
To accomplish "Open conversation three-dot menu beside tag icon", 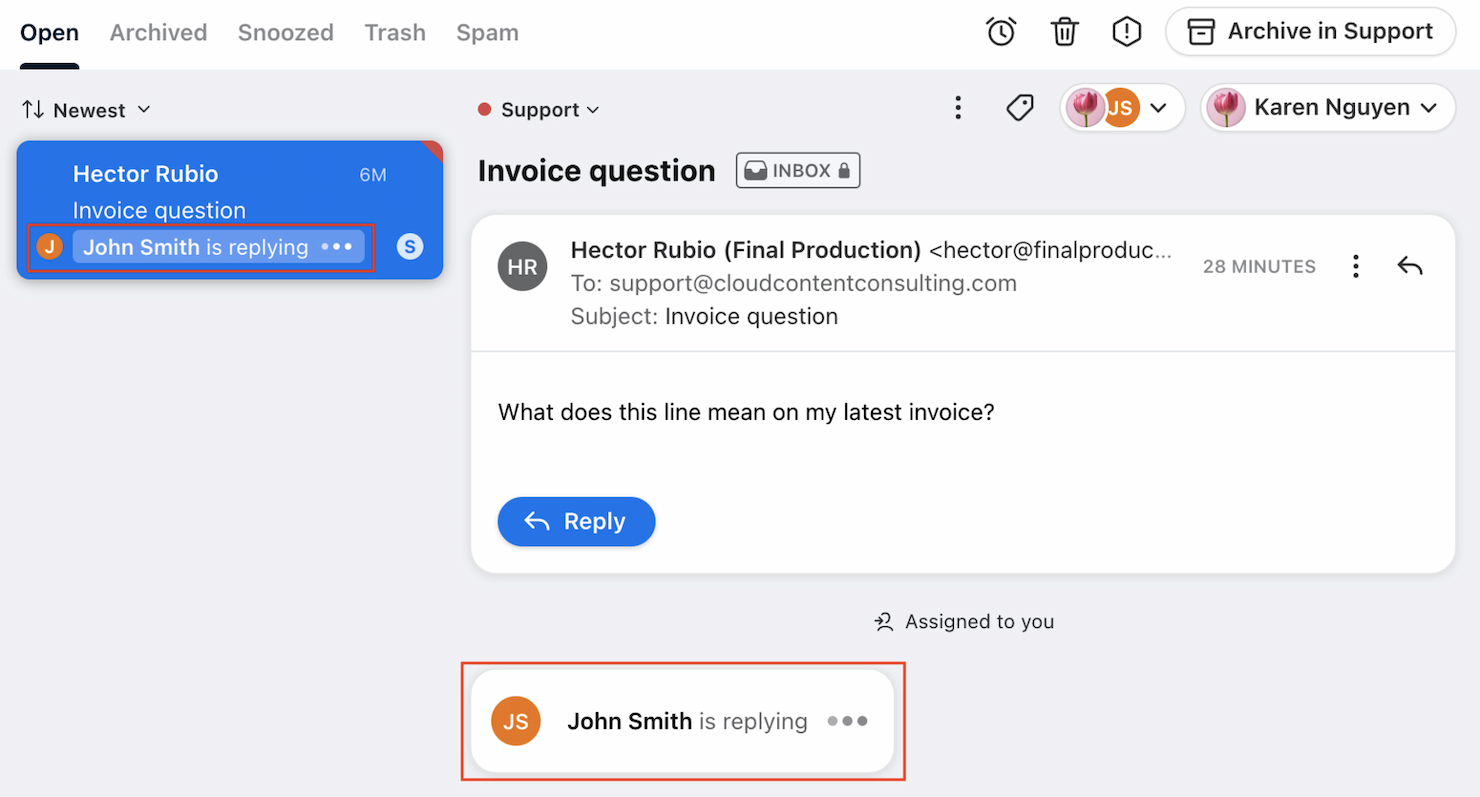I will tap(958, 108).
